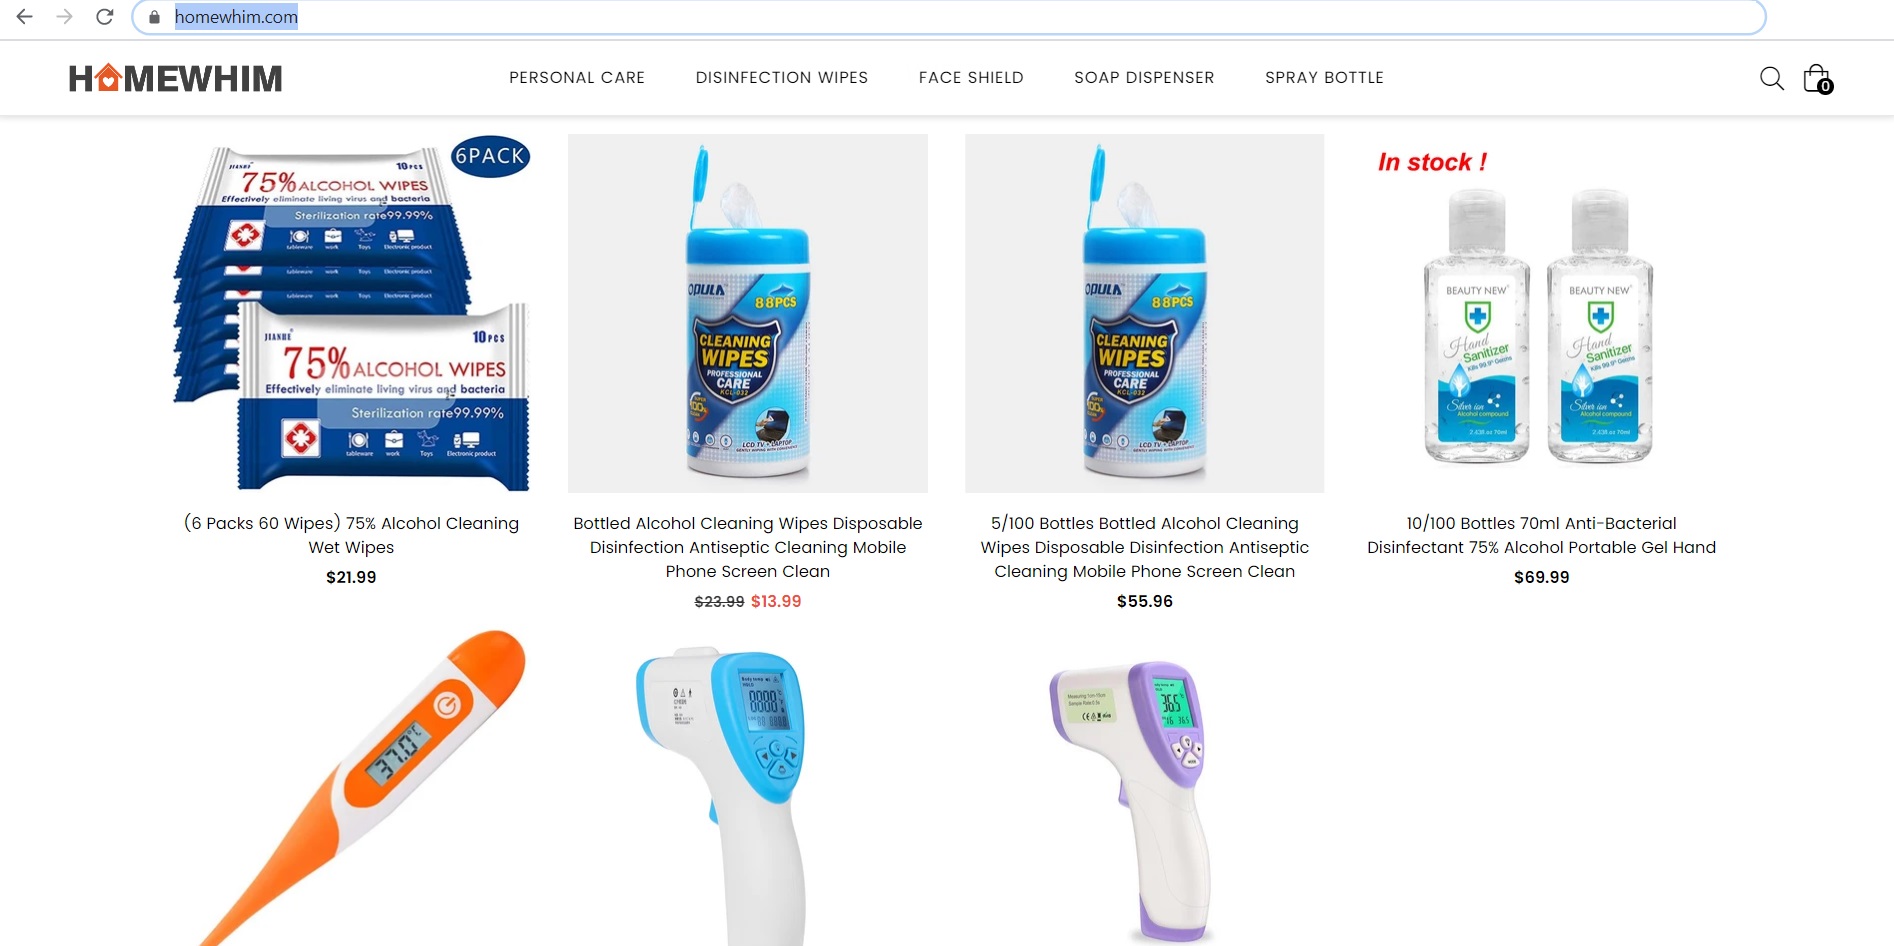Open 5/100 Bottles Cleaning Wipes link
Image resolution: width=1894 pixels, height=946 pixels.
click(1145, 547)
